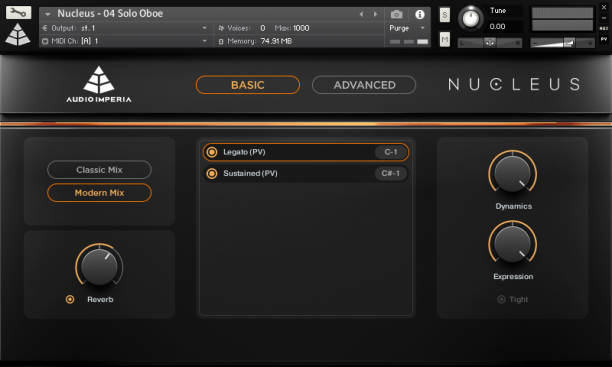Click the NUCLEUS logo text
Image resolution: width=612 pixels, height=367 pixels.
click(514, 84)
